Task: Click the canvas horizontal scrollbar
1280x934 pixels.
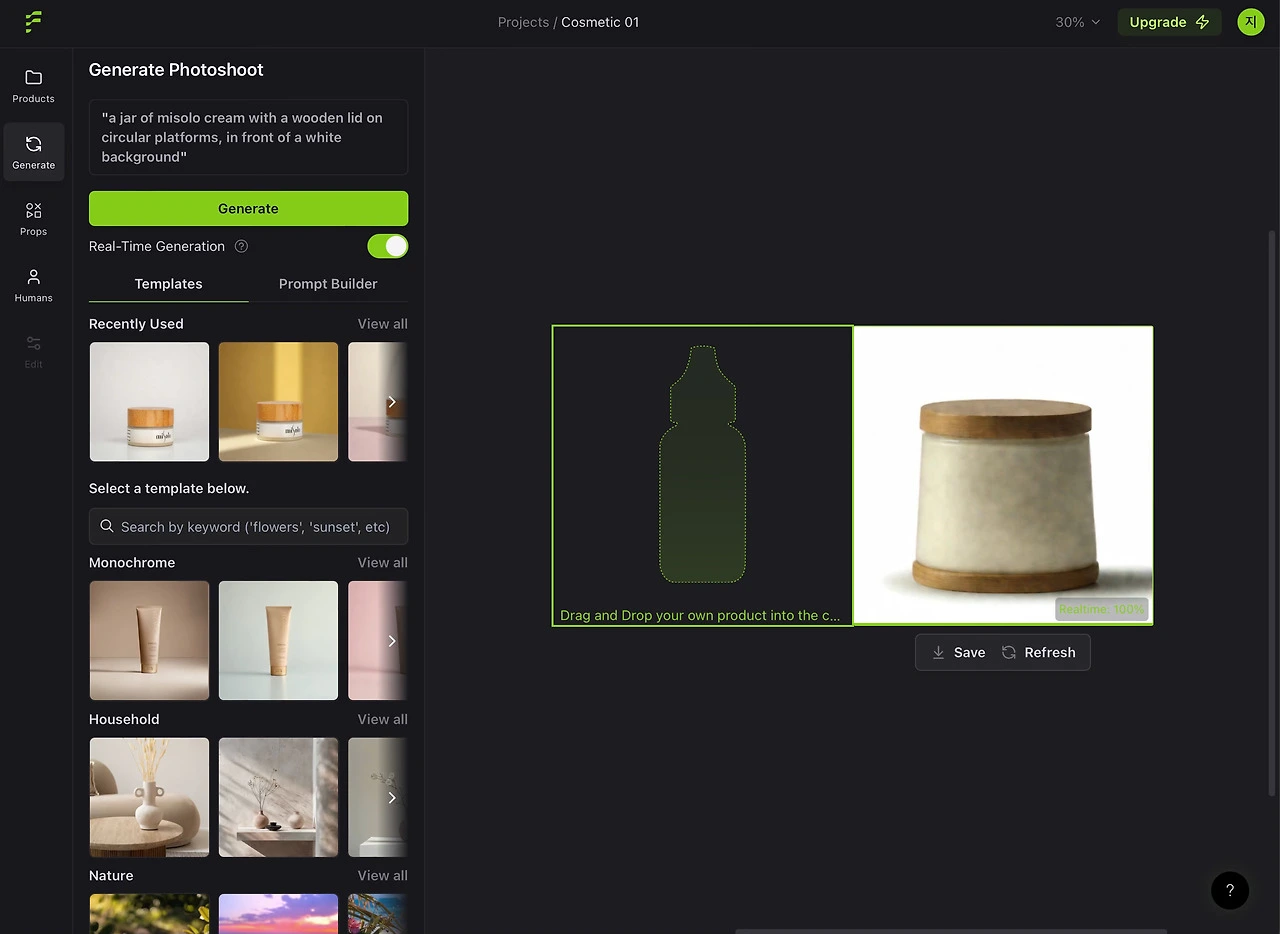Action: [x=950, y=931]
